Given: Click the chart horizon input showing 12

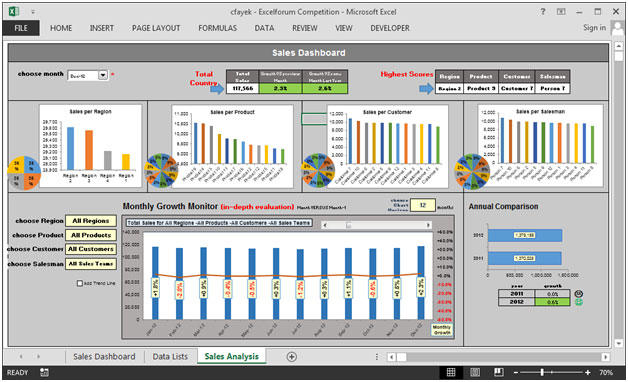Looking at the screenshot, I should coord(423,205).
